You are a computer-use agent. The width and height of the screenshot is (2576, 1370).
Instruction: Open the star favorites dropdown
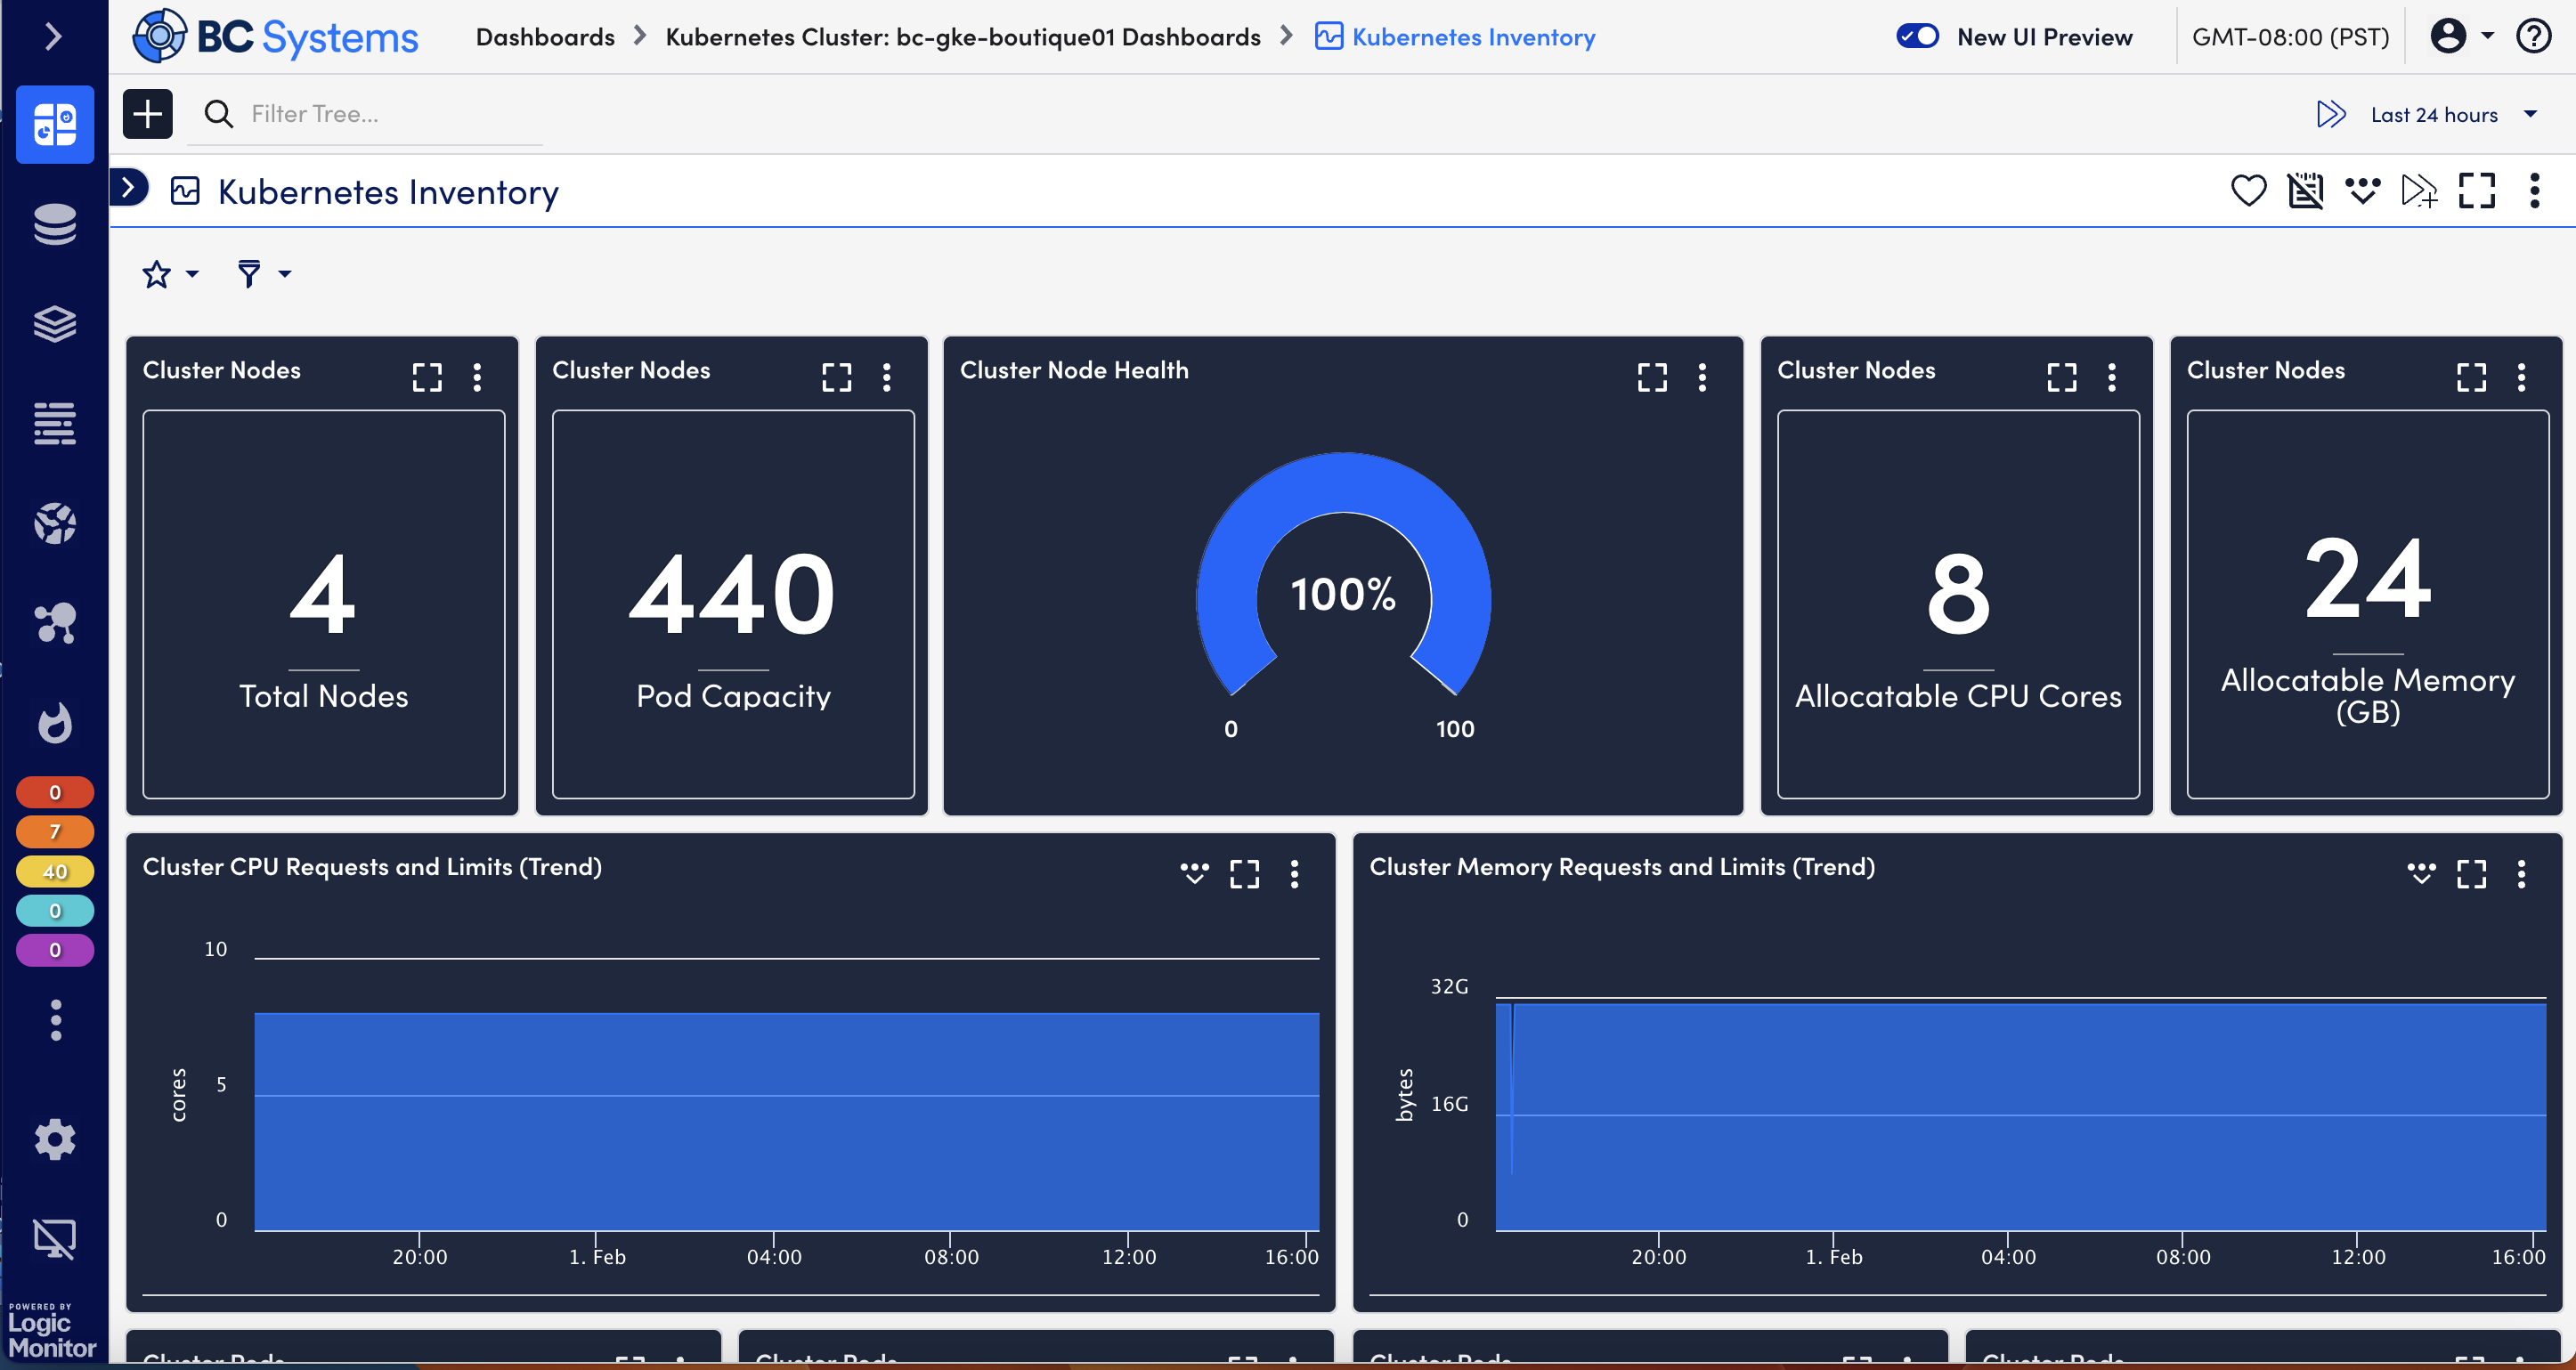coord(170,274)
